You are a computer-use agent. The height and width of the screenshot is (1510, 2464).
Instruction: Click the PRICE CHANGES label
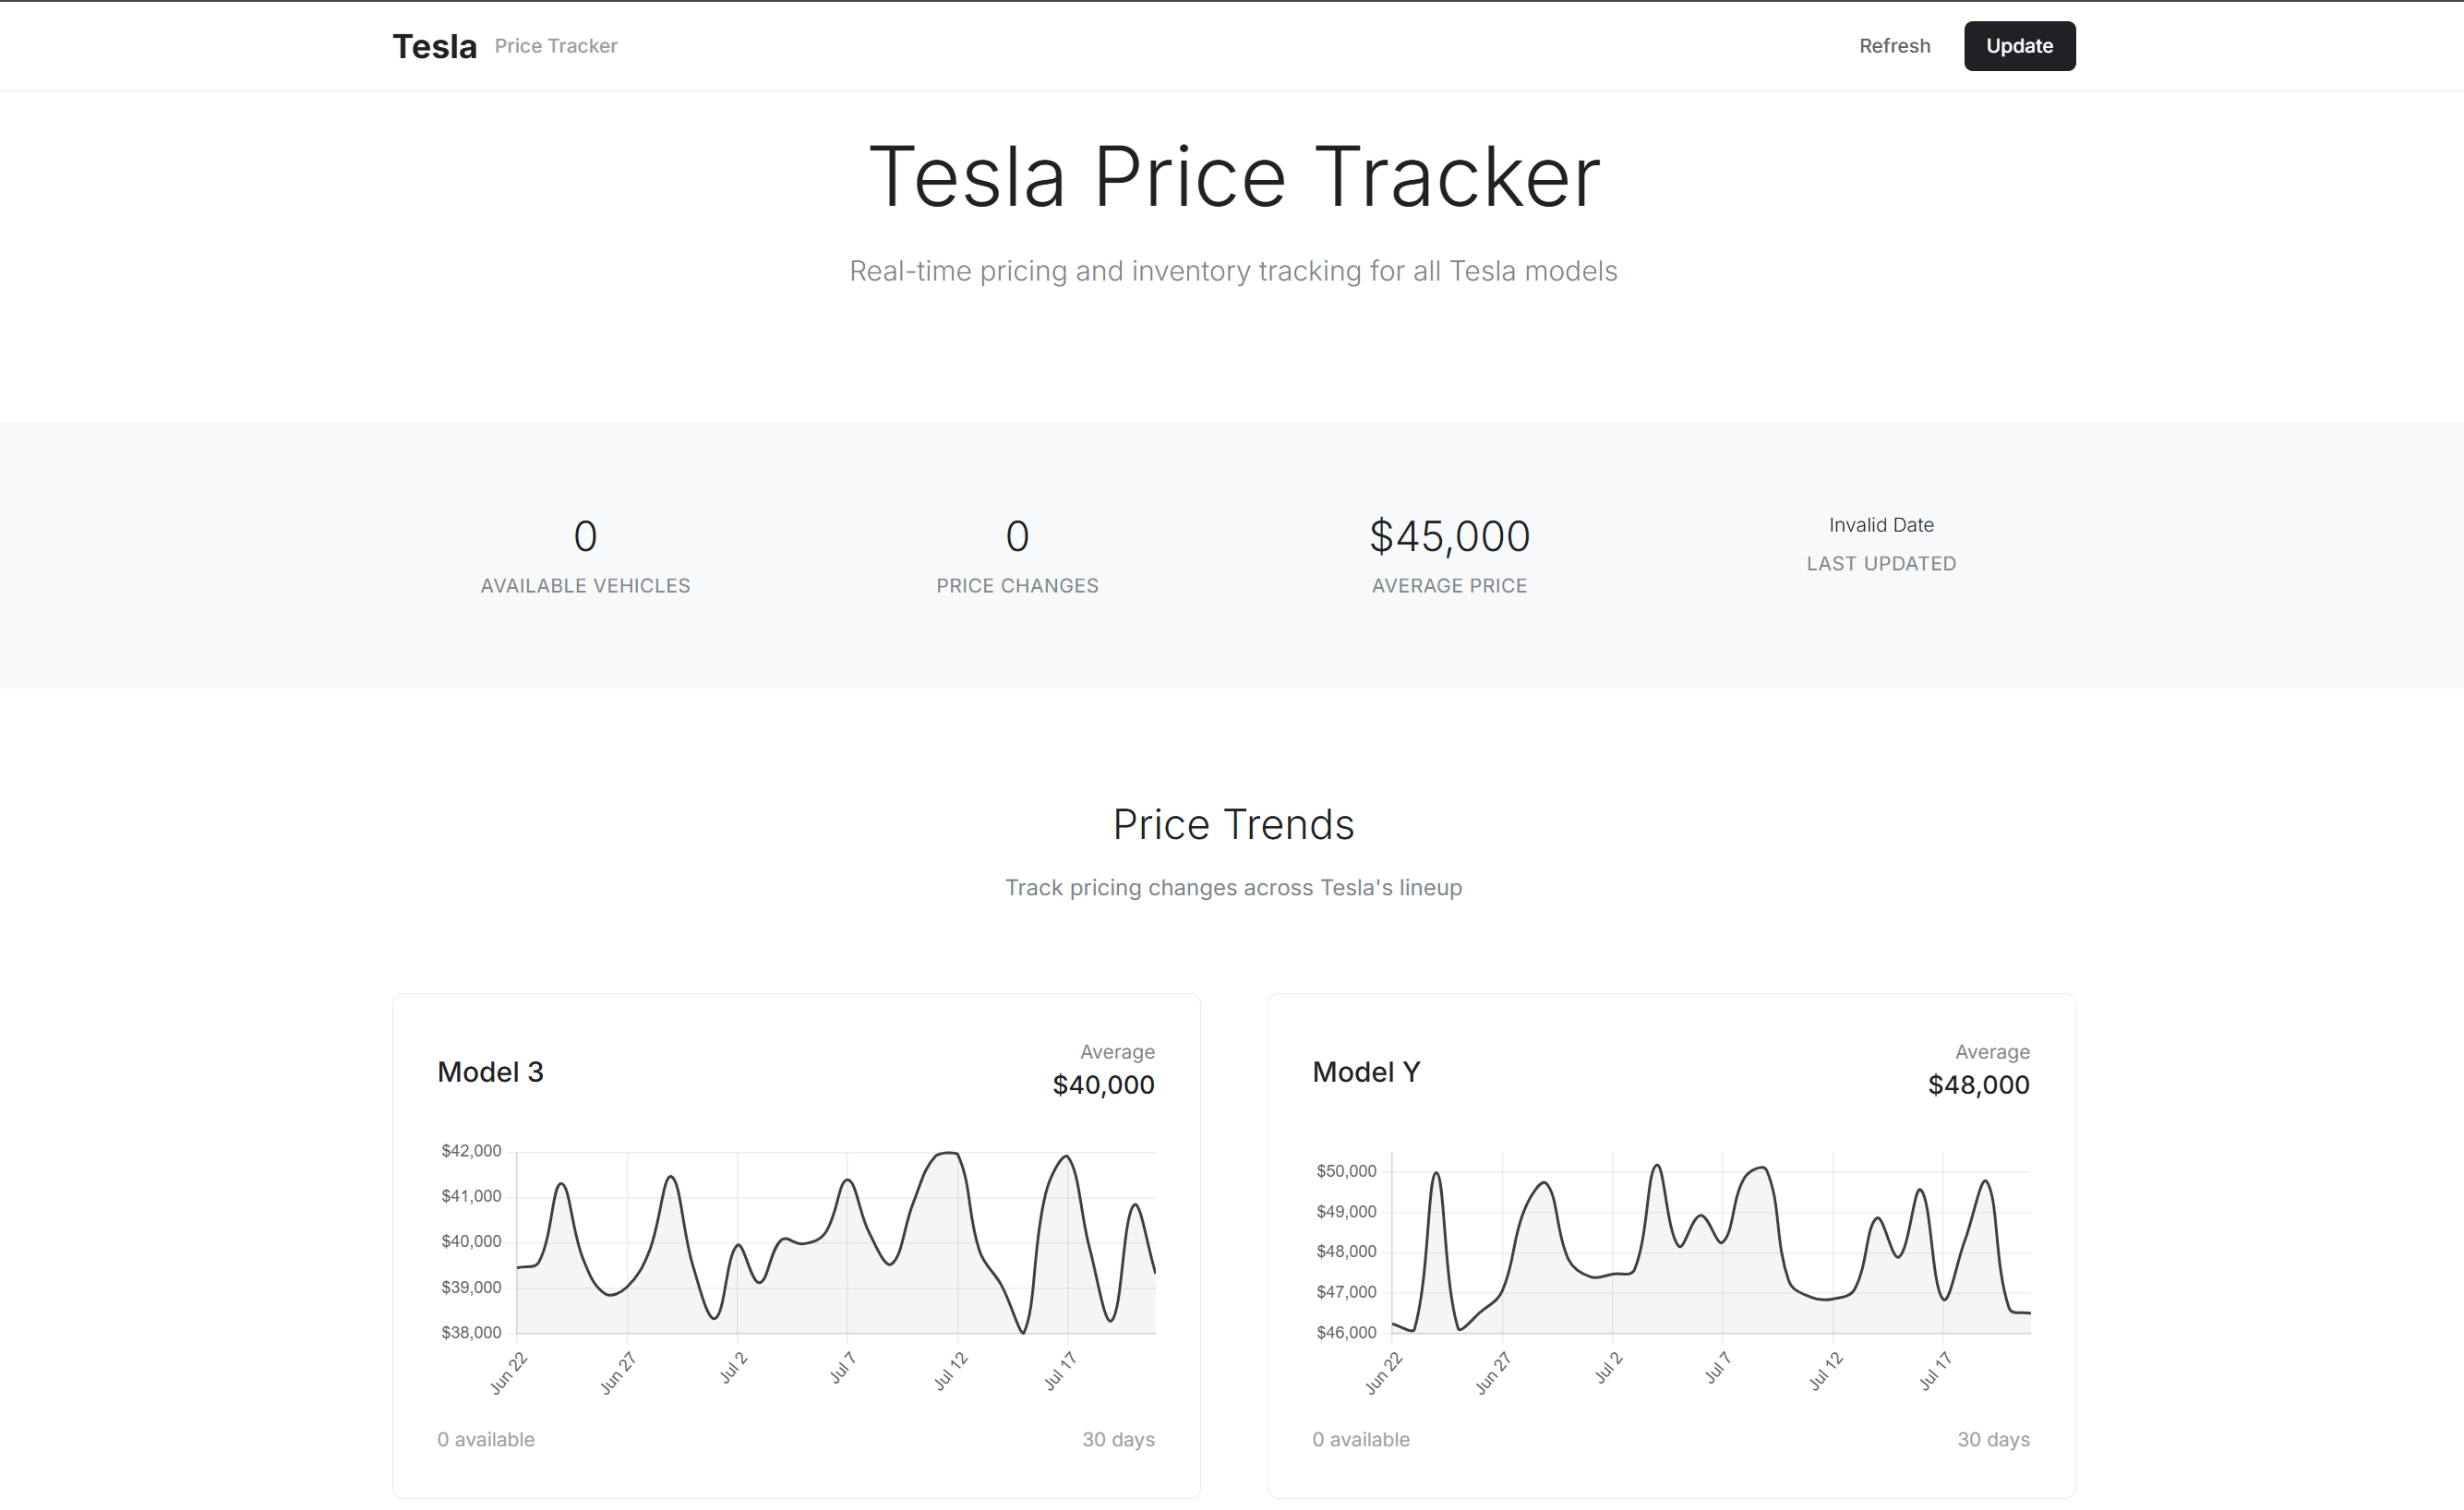(1017, 586)
